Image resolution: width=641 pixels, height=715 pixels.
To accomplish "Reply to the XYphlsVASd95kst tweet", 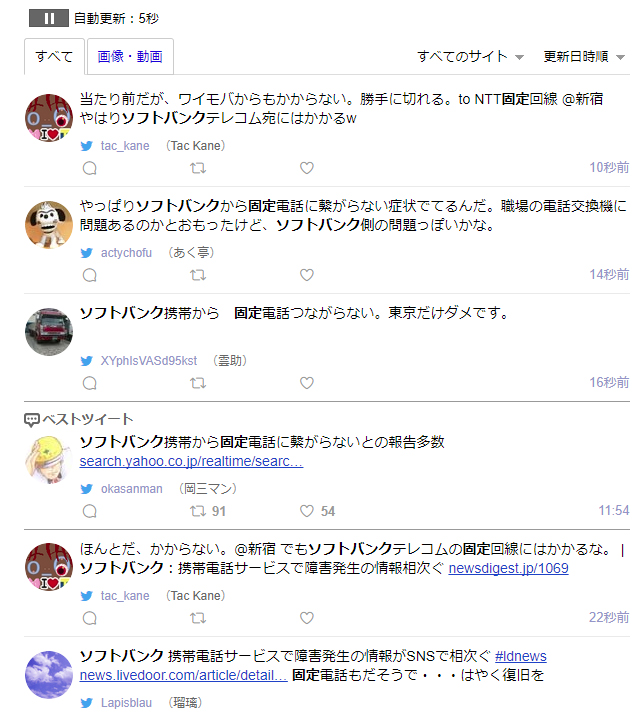I will [90, 383].
